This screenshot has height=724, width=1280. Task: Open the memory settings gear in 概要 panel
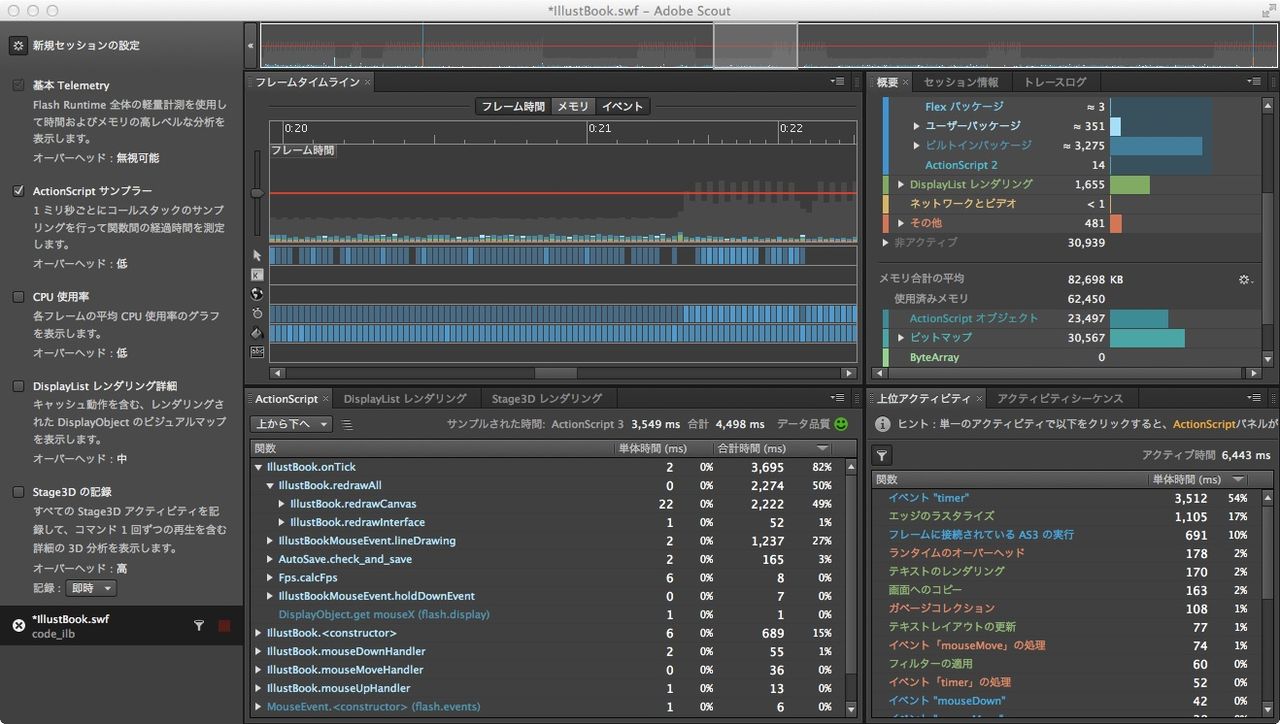point(1245,280)
